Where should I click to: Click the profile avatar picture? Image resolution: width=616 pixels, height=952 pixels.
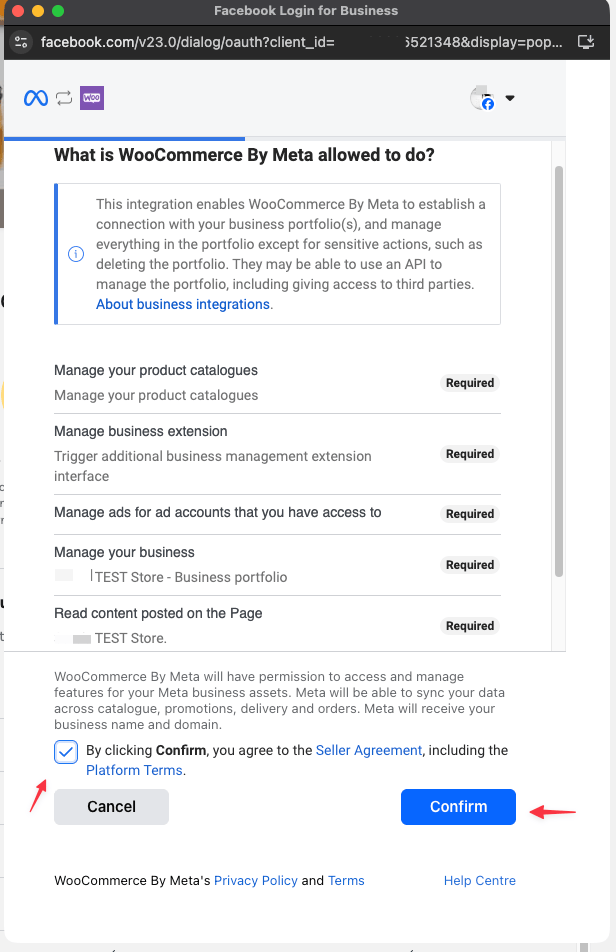point(482,98)
